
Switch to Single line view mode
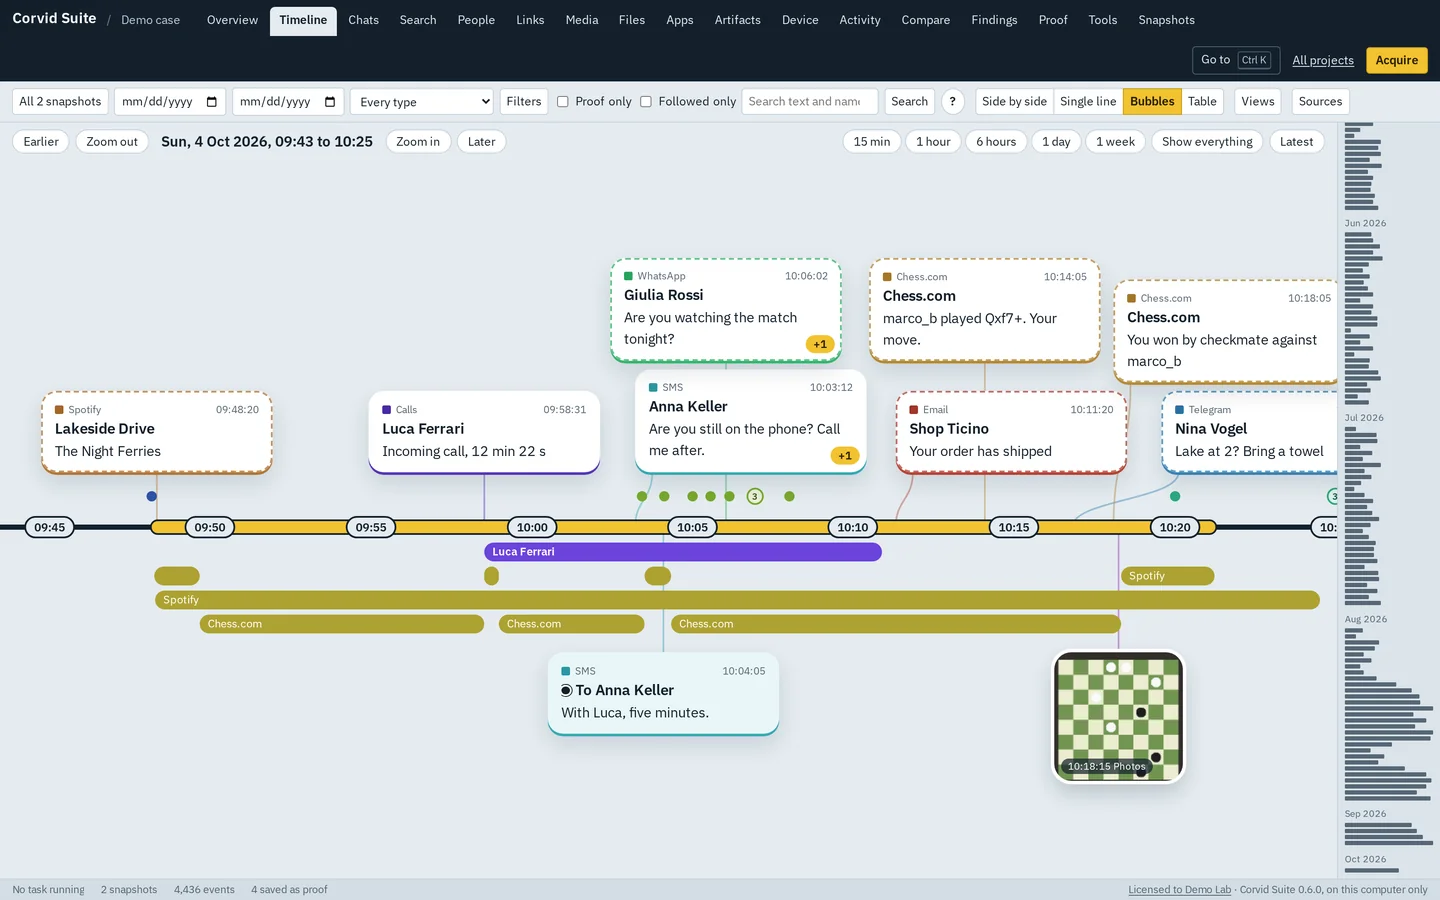click(x=1088, y=102)
